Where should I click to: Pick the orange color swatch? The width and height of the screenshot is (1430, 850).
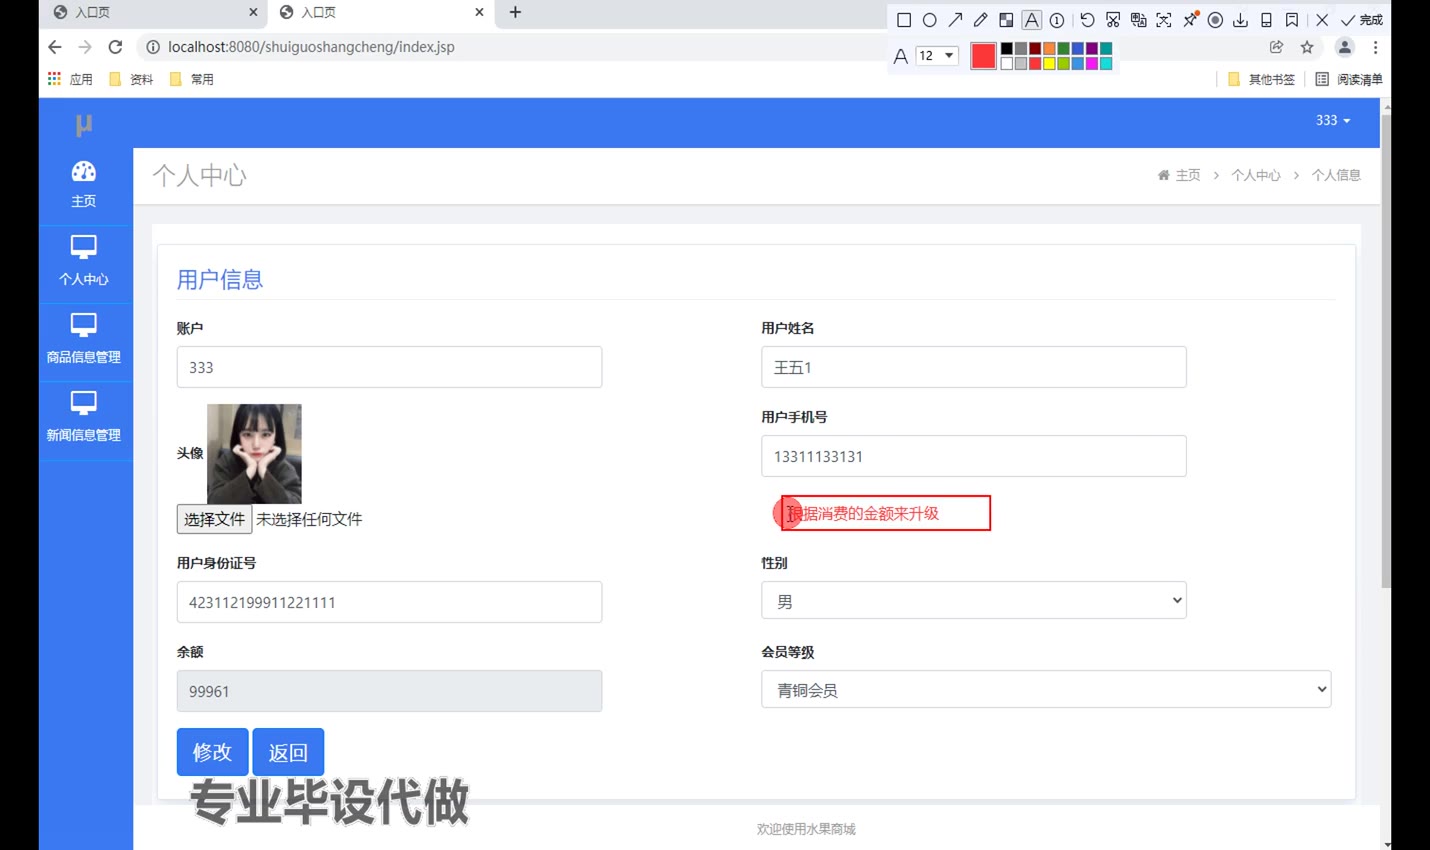(1049, 48)
